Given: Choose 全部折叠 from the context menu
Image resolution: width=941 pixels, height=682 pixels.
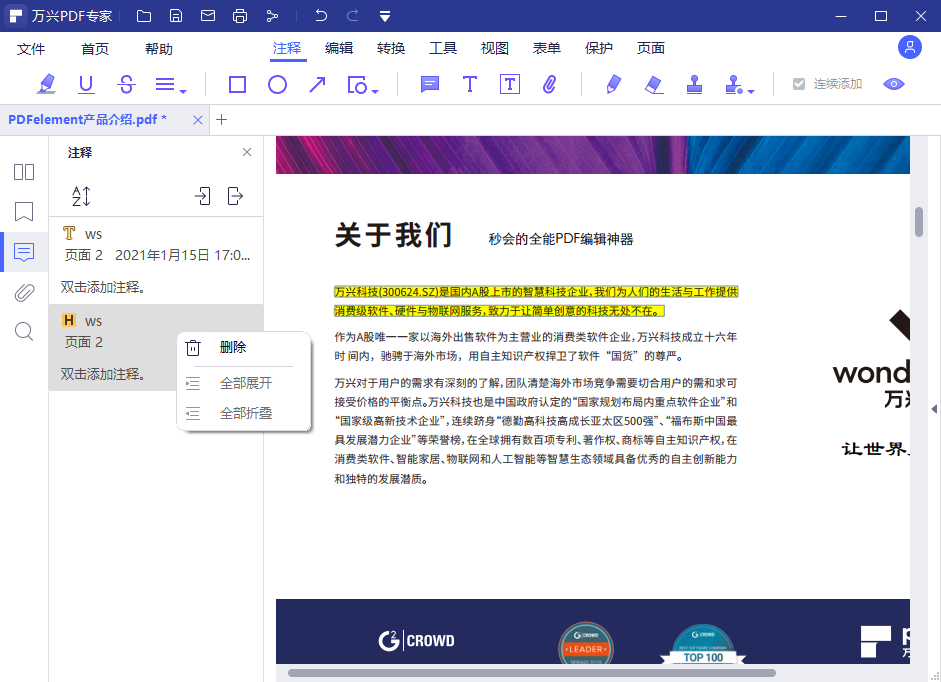Looking at the screenshot, I should click(244, 413).
